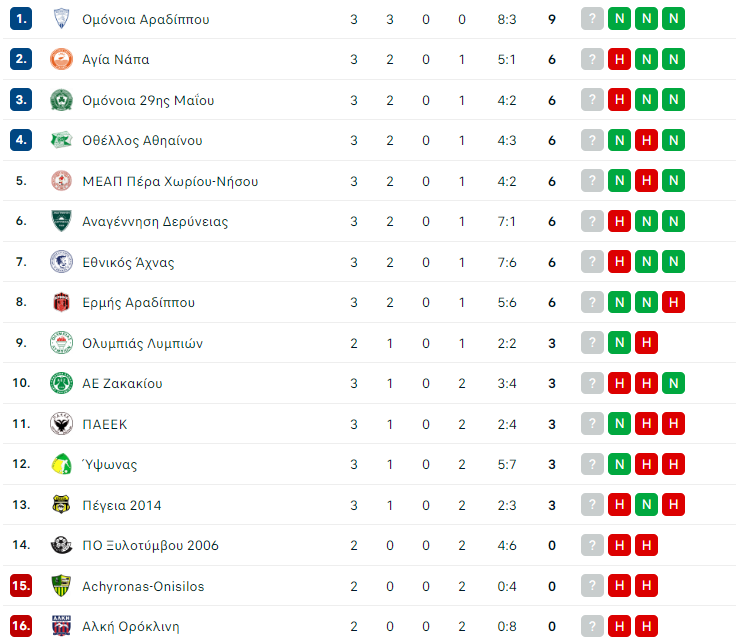
Task: Open the Achyronas-Onisilos team link
Action: pos(143,586)
